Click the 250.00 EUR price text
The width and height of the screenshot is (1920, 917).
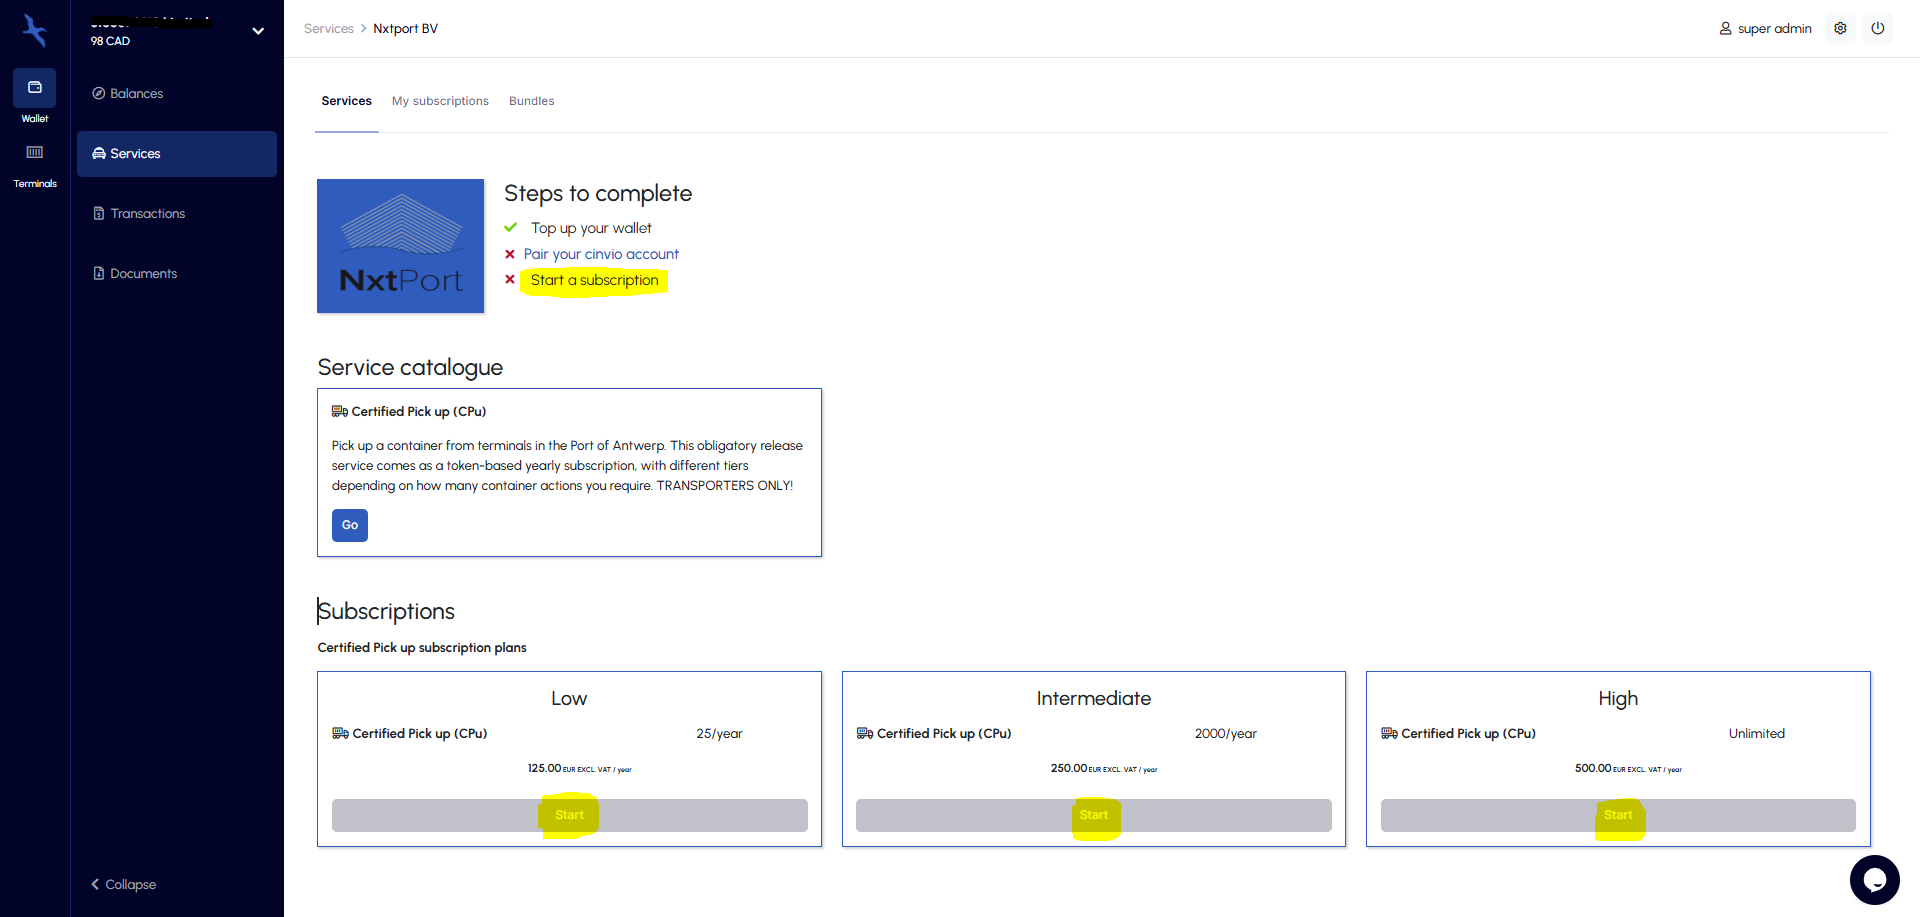[x=1104, y=768]
